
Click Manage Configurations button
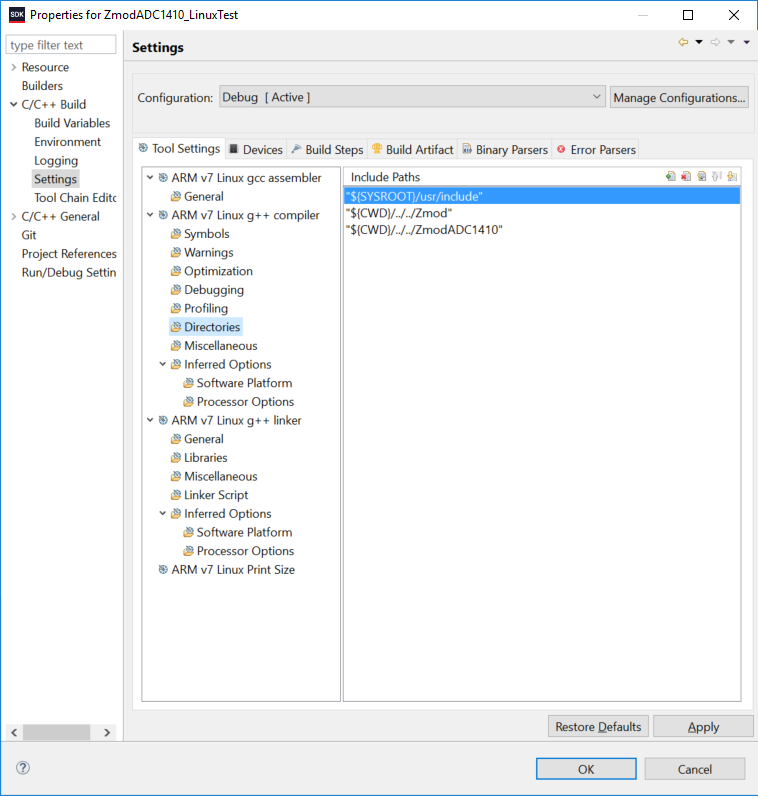point(679,97)
